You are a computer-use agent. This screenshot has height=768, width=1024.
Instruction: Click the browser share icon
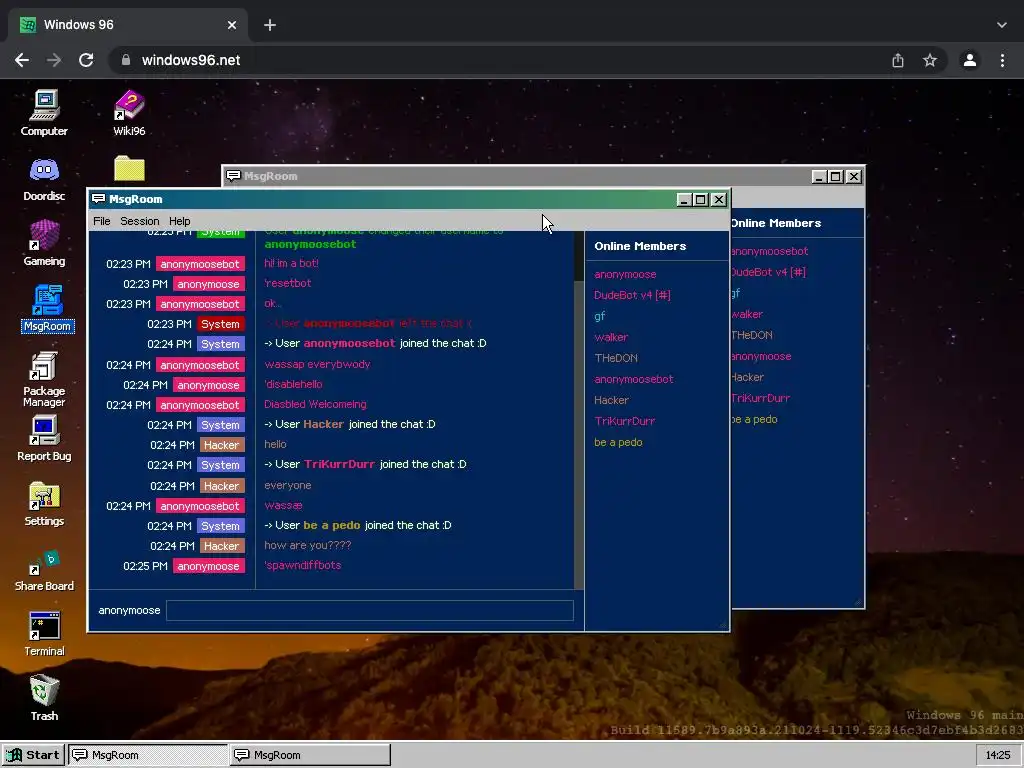[898, 60]
